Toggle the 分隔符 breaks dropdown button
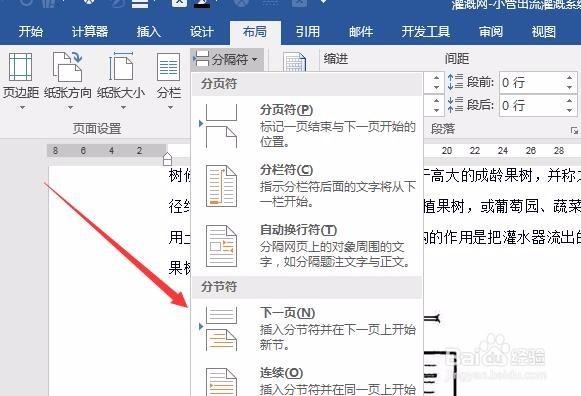The width and height of the screenshot is (581, 396). (x=227, y=59)
